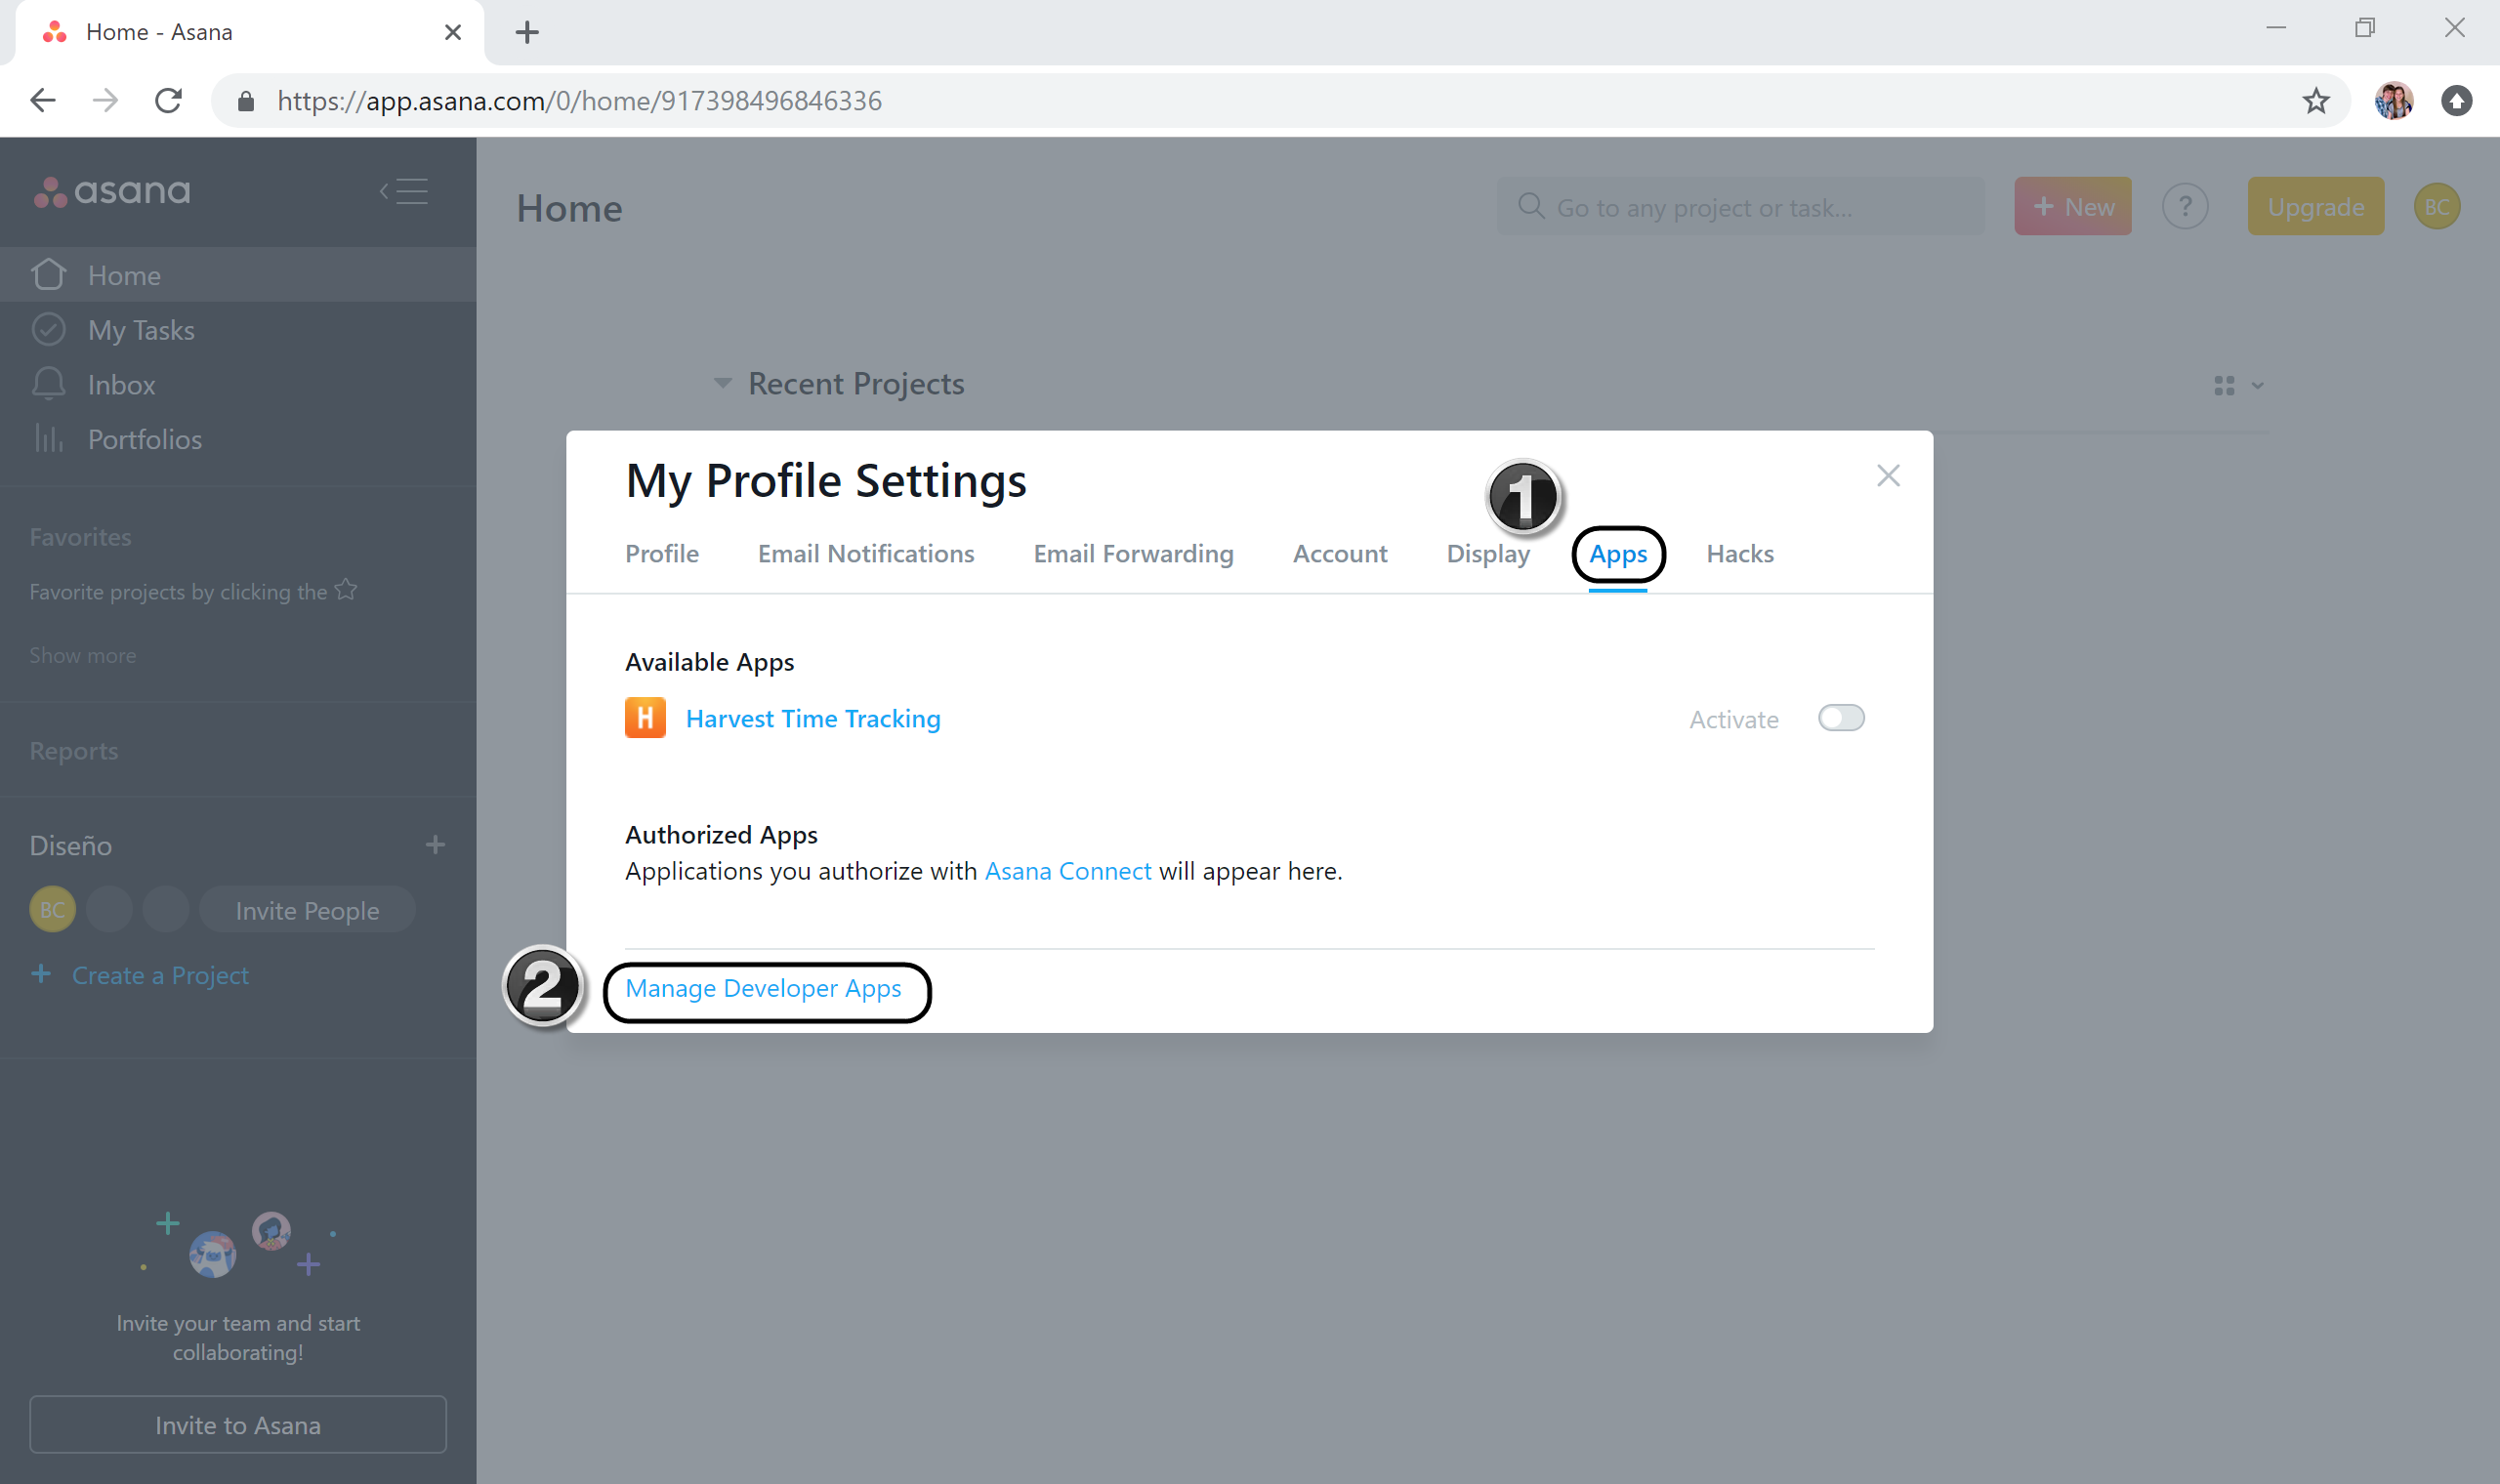This screenshot has width=2500, height=1484.
Task: Collapse the Recent Projects section arrow
Action: point(722,384)
